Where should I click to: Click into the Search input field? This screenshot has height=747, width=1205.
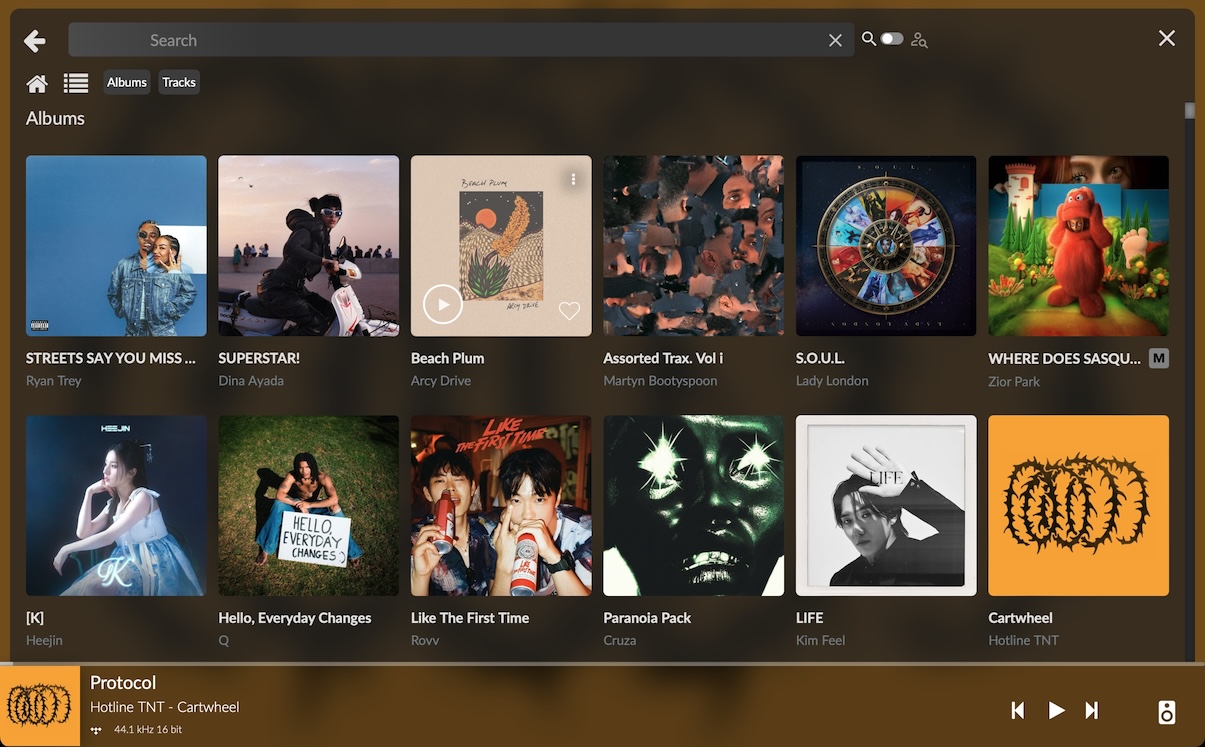[461, 40]
